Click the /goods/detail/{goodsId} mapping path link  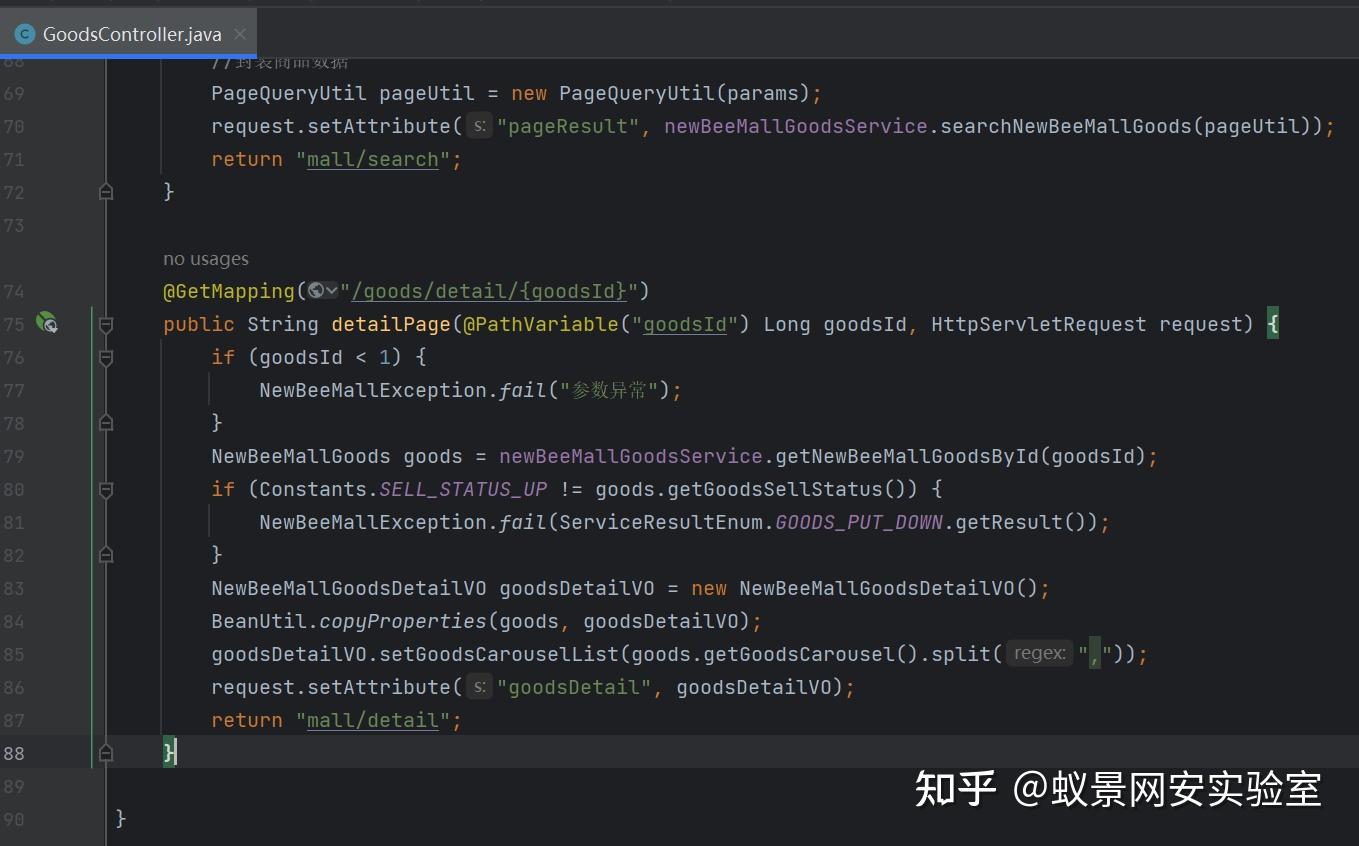[x=487, y=290]
